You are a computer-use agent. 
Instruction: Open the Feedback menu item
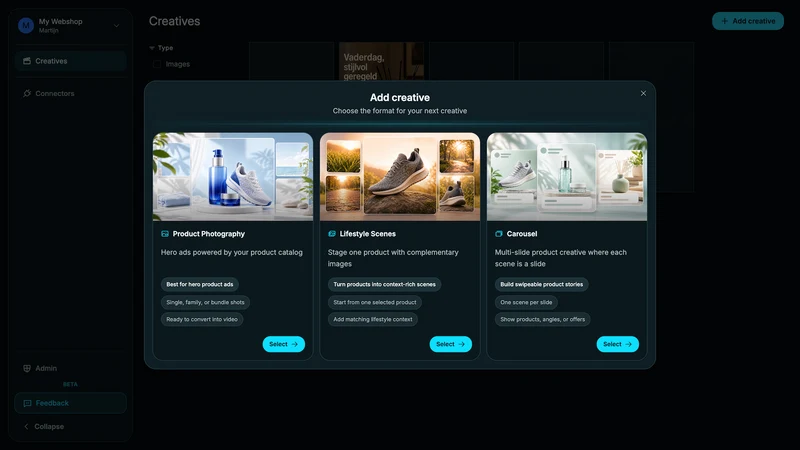[x=70, y=403]
